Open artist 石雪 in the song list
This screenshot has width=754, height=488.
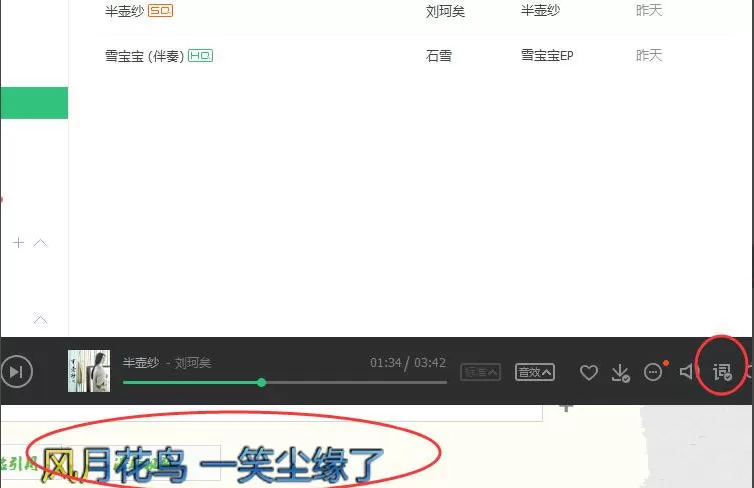tap(439, 56)
